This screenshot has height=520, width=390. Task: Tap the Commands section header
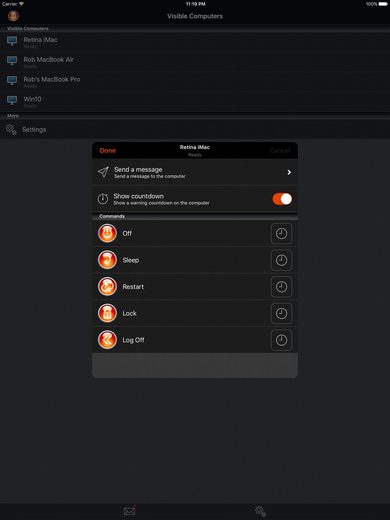112,216
